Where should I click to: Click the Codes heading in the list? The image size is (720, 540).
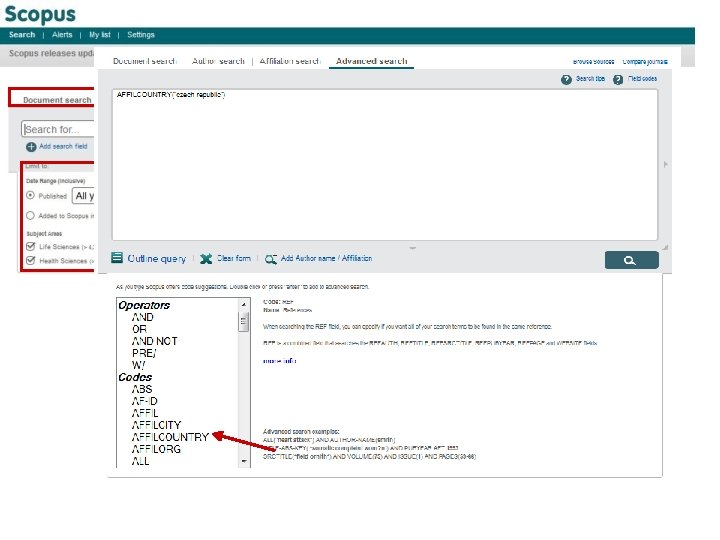point(135,377)
